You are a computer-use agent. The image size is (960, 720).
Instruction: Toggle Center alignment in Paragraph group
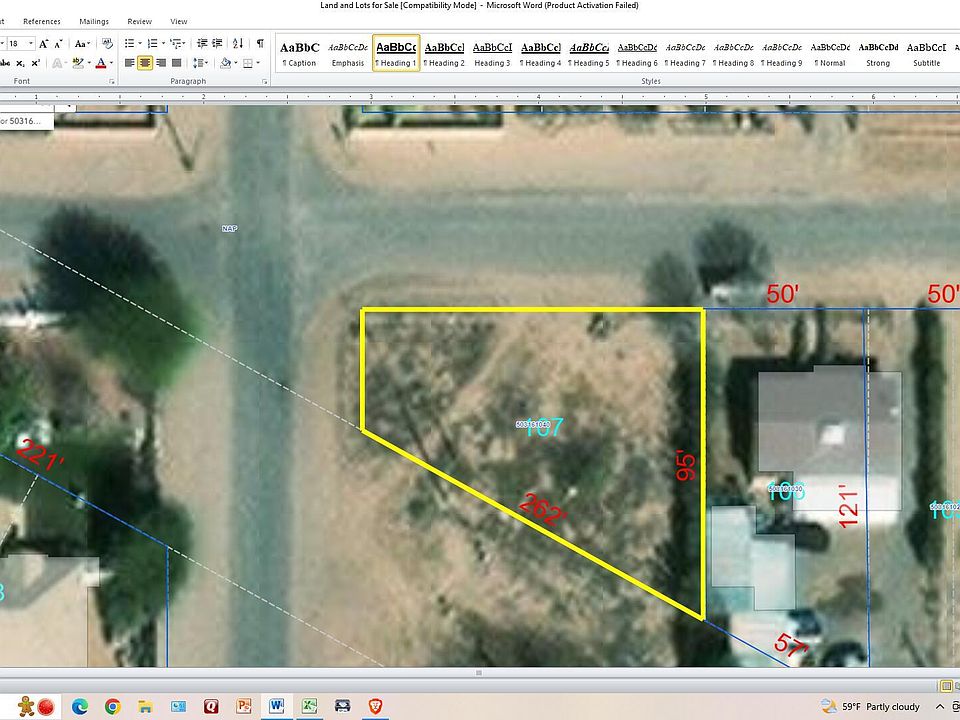point(146,63)
